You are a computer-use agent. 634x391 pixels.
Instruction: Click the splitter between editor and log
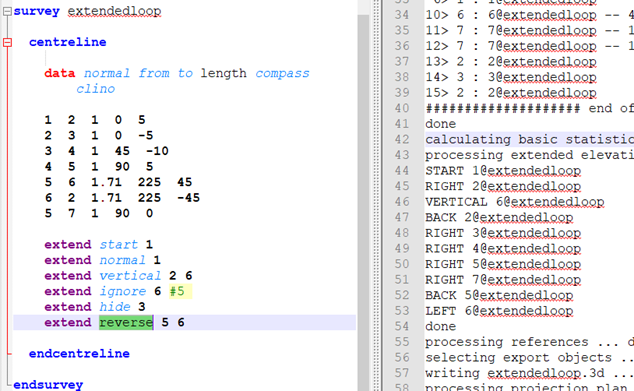click(377, 195)
